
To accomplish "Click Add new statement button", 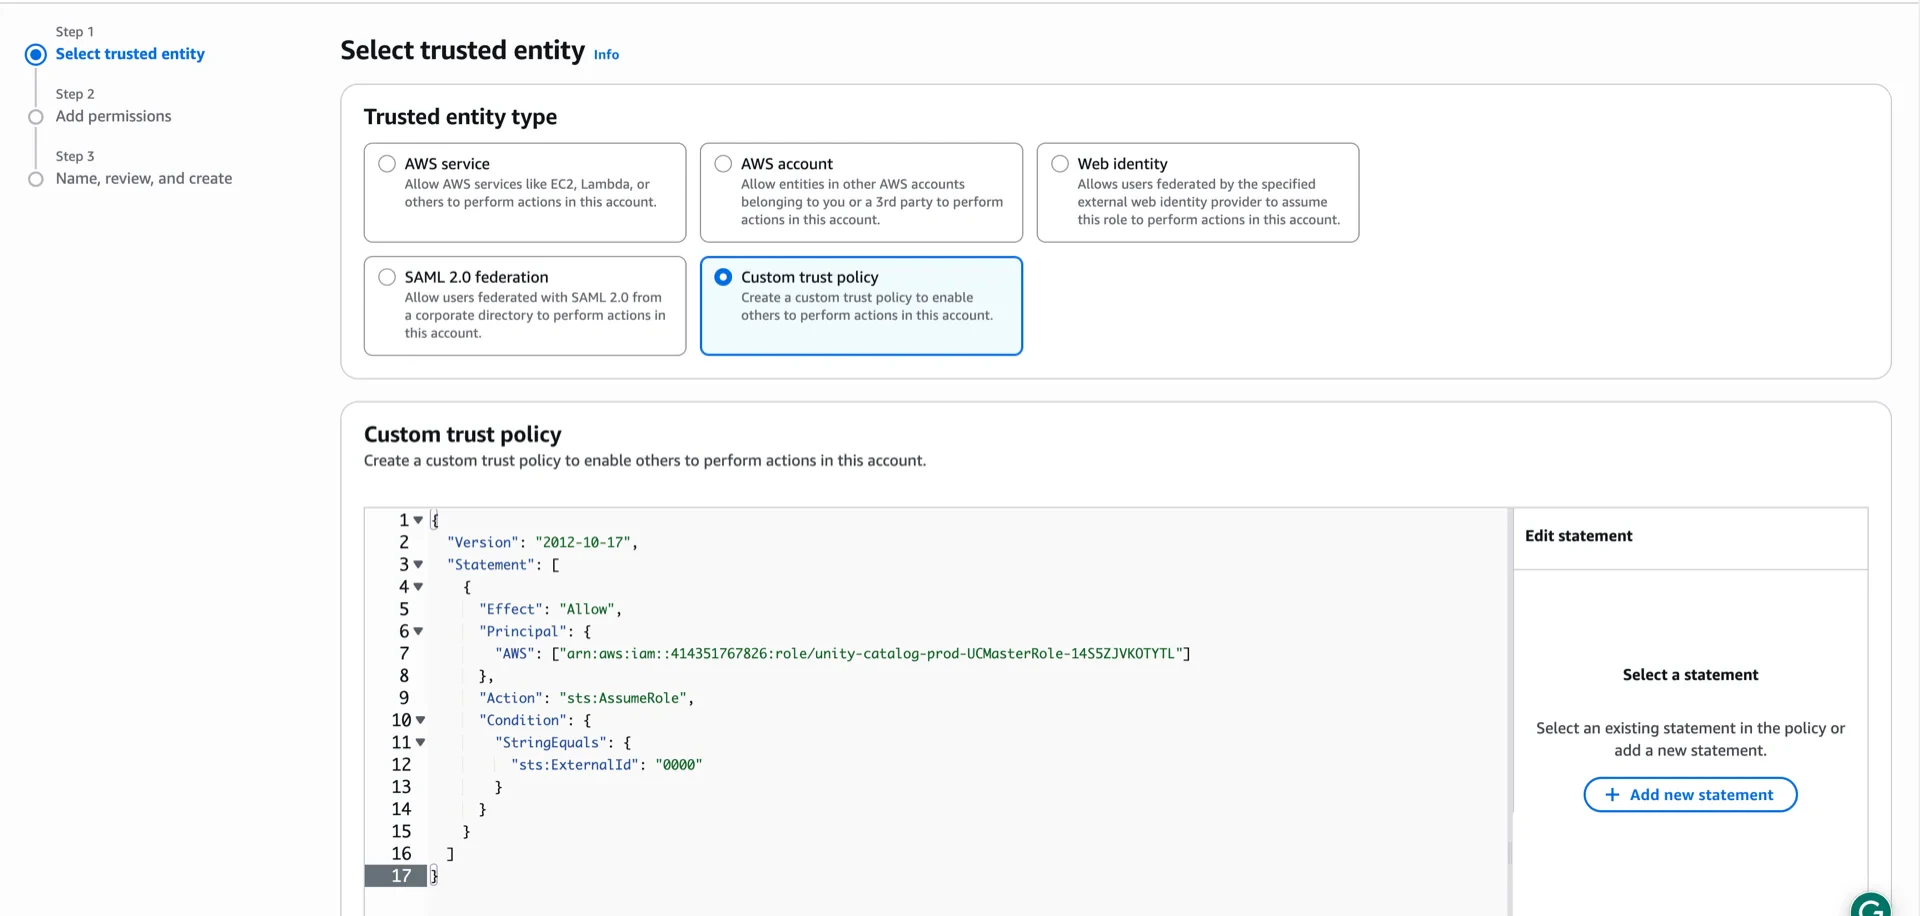I will [x=1690, y=795].
